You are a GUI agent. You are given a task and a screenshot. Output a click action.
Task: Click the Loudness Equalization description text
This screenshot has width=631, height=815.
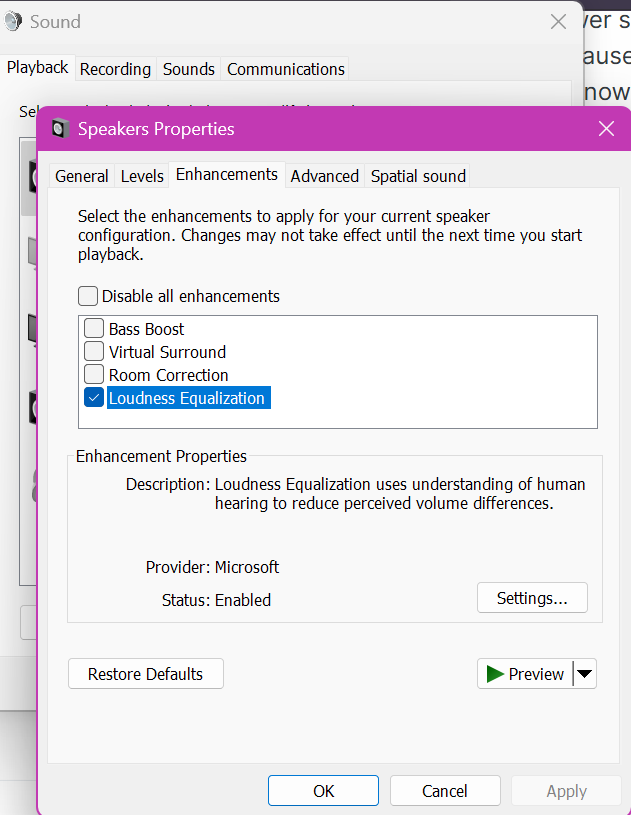(400, 493)
